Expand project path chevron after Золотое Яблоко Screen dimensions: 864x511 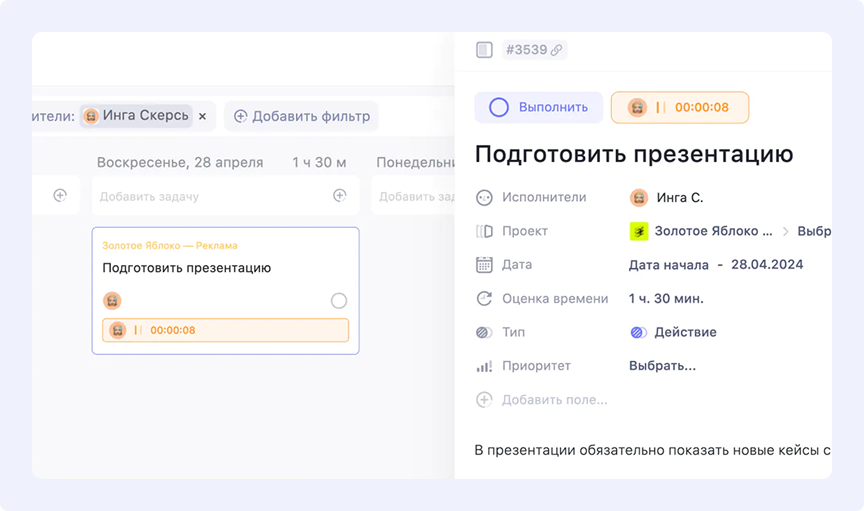786,231
